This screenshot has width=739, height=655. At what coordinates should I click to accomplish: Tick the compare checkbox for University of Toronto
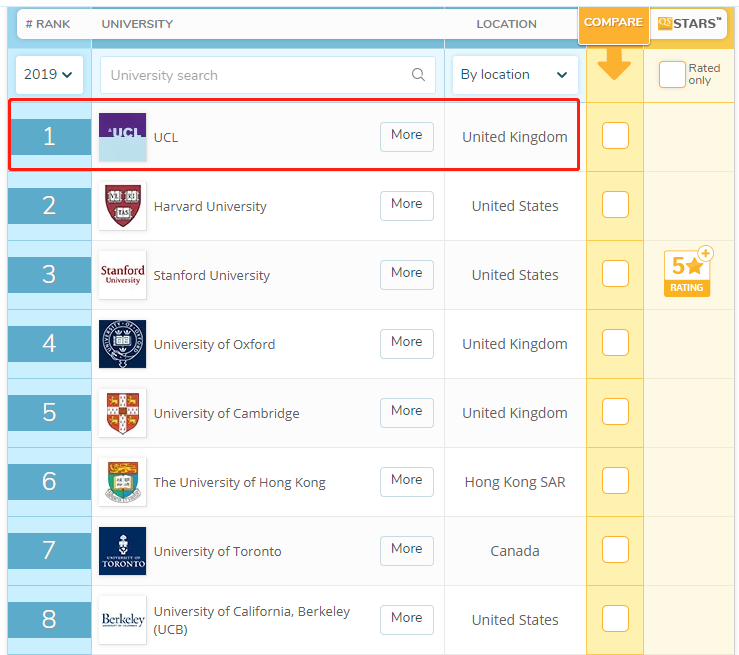pos(615,549)
